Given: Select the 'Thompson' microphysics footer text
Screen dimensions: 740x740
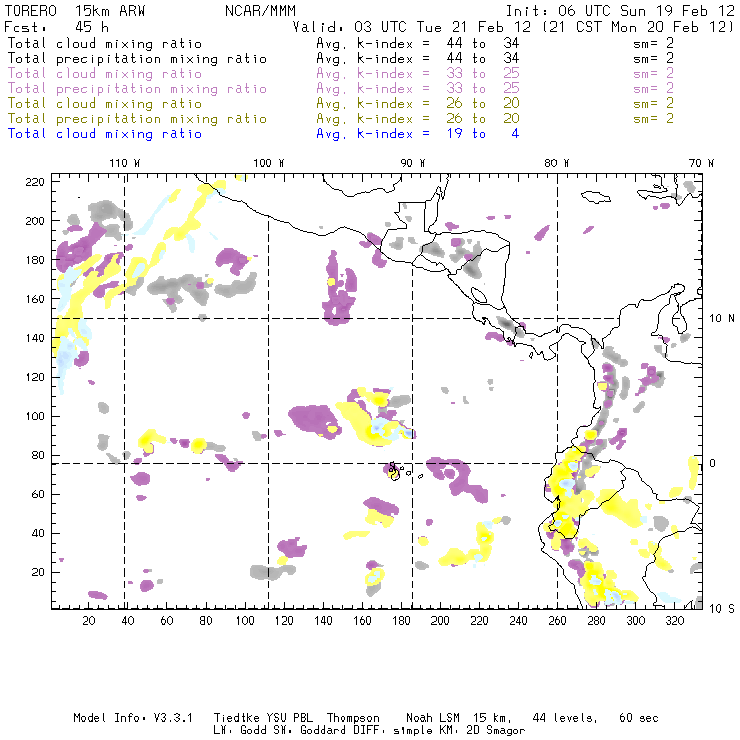Looking at the screenshot, I should pyautogui.click(x=353, y=718).
